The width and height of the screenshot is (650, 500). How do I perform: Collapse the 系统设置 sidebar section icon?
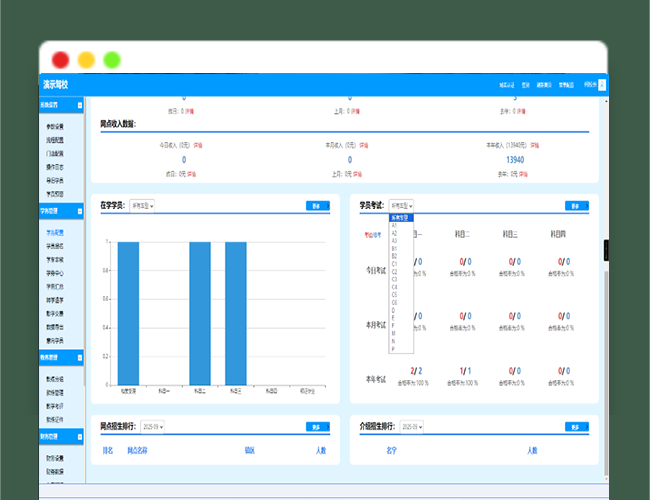pyautogui.click(x=80, y=105)
